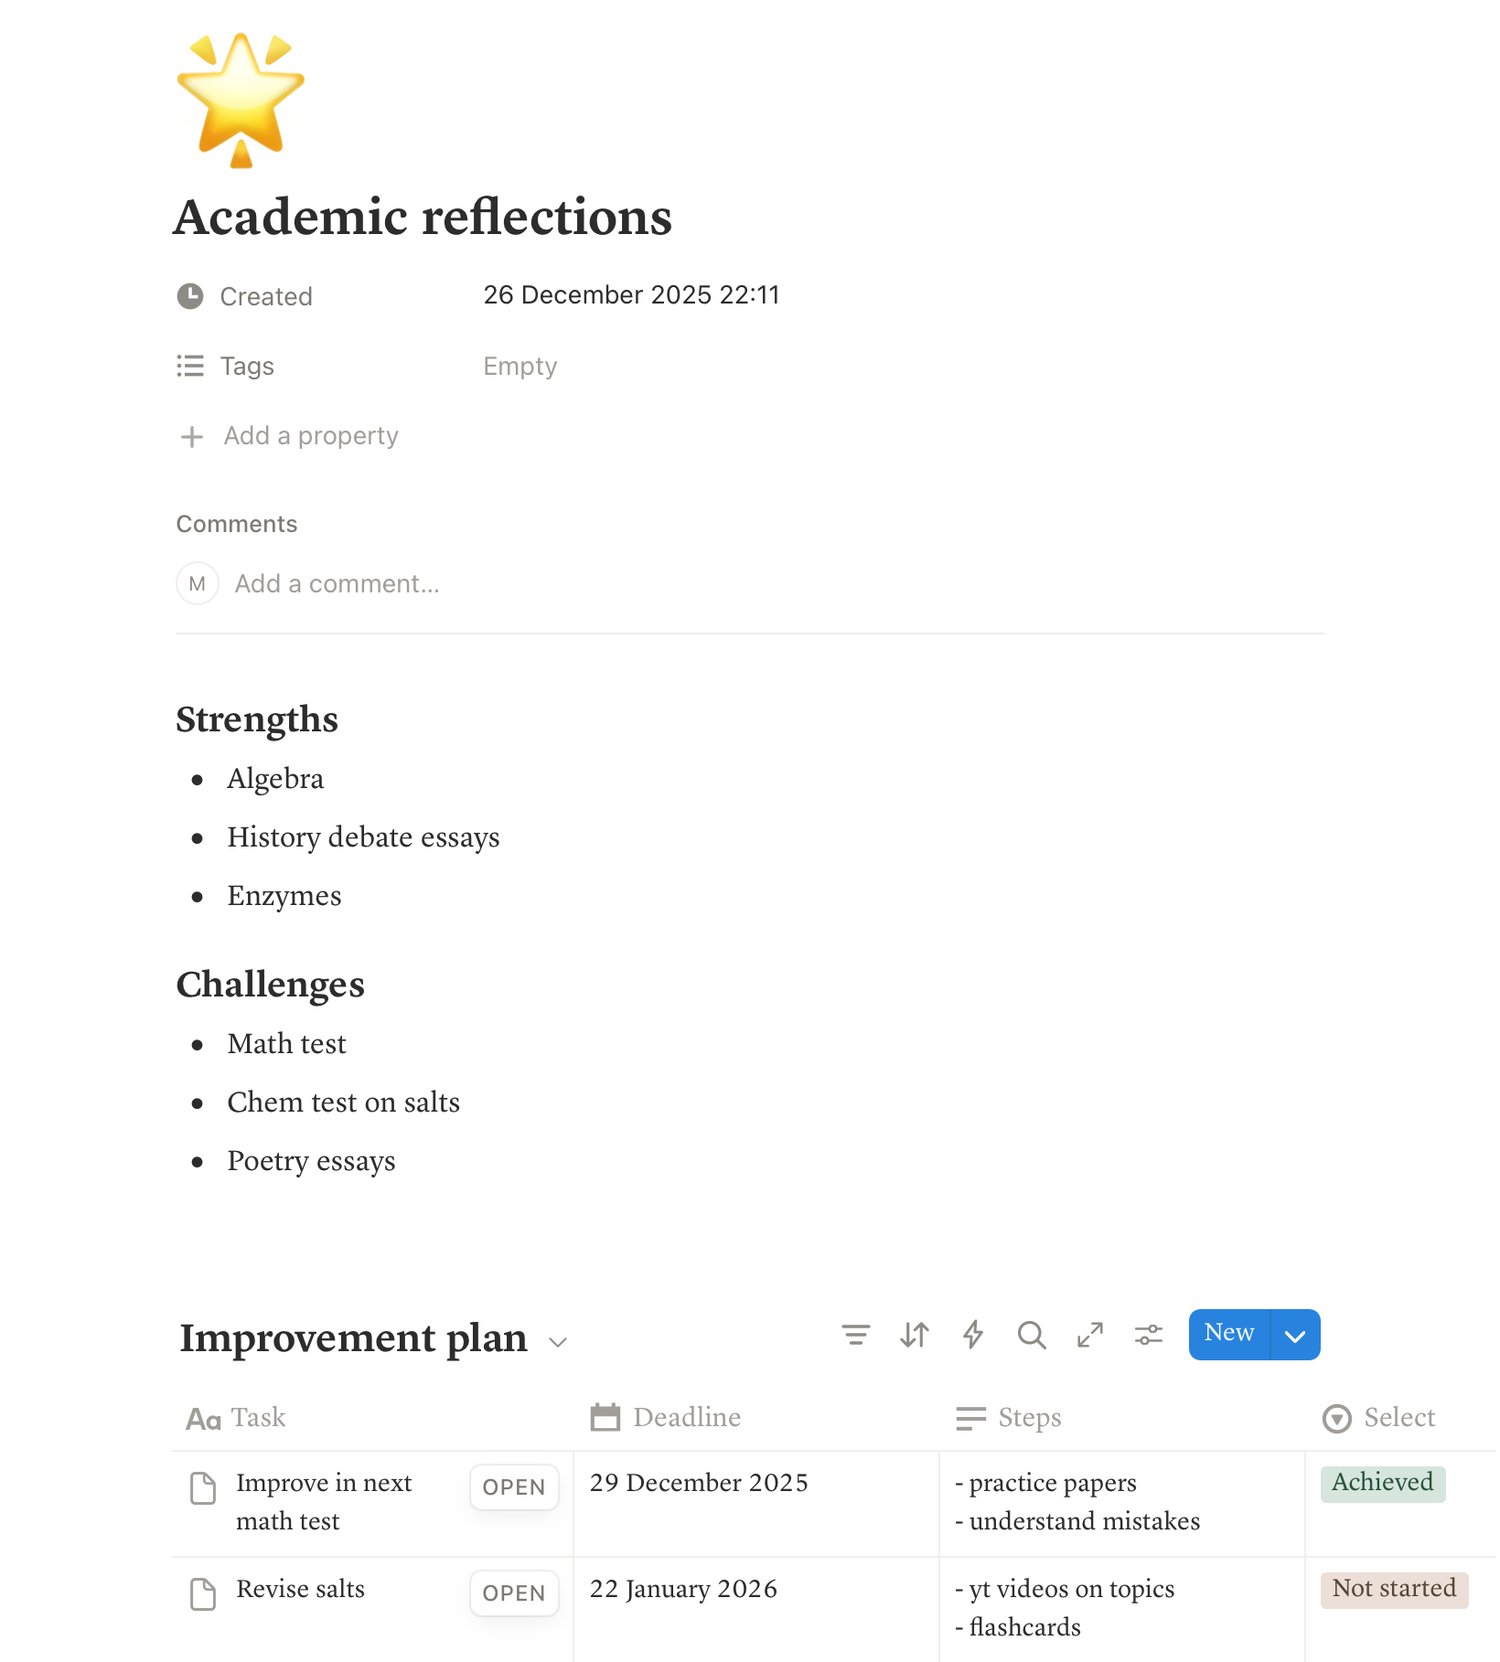Image resolution: width=1500 pixels, height=1662 pixels.
Task: Click the empty Tags value field
Action: pyautogui.click(x=520, y=366)
